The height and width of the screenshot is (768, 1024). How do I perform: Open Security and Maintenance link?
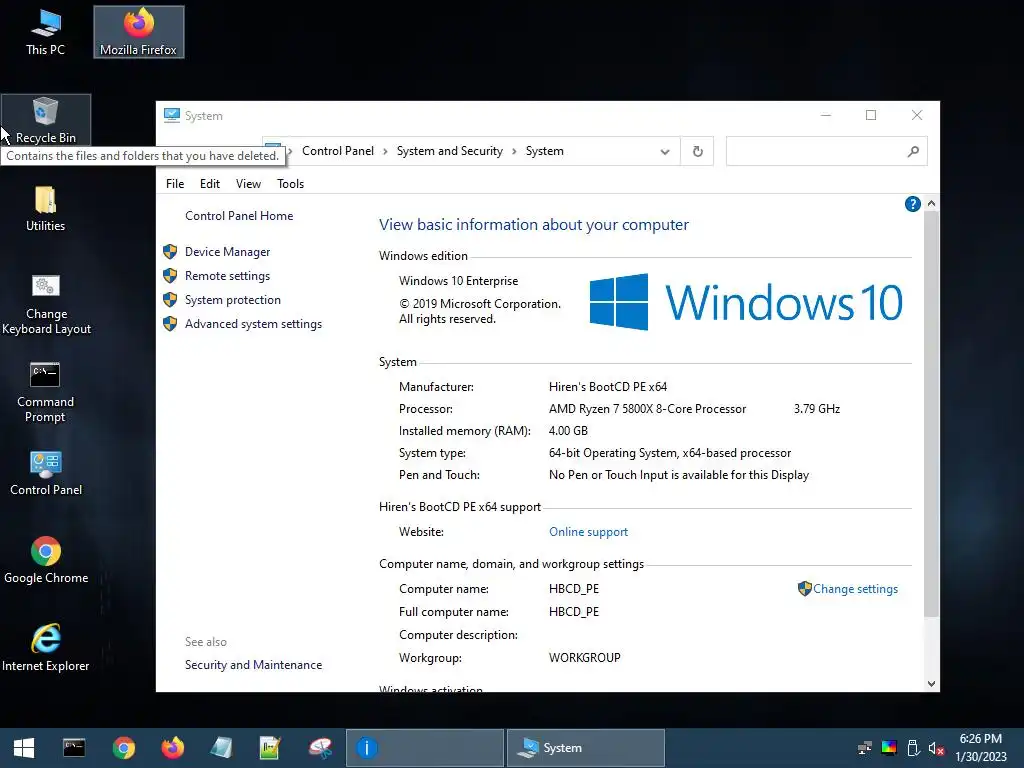click(x=253, y=665)
